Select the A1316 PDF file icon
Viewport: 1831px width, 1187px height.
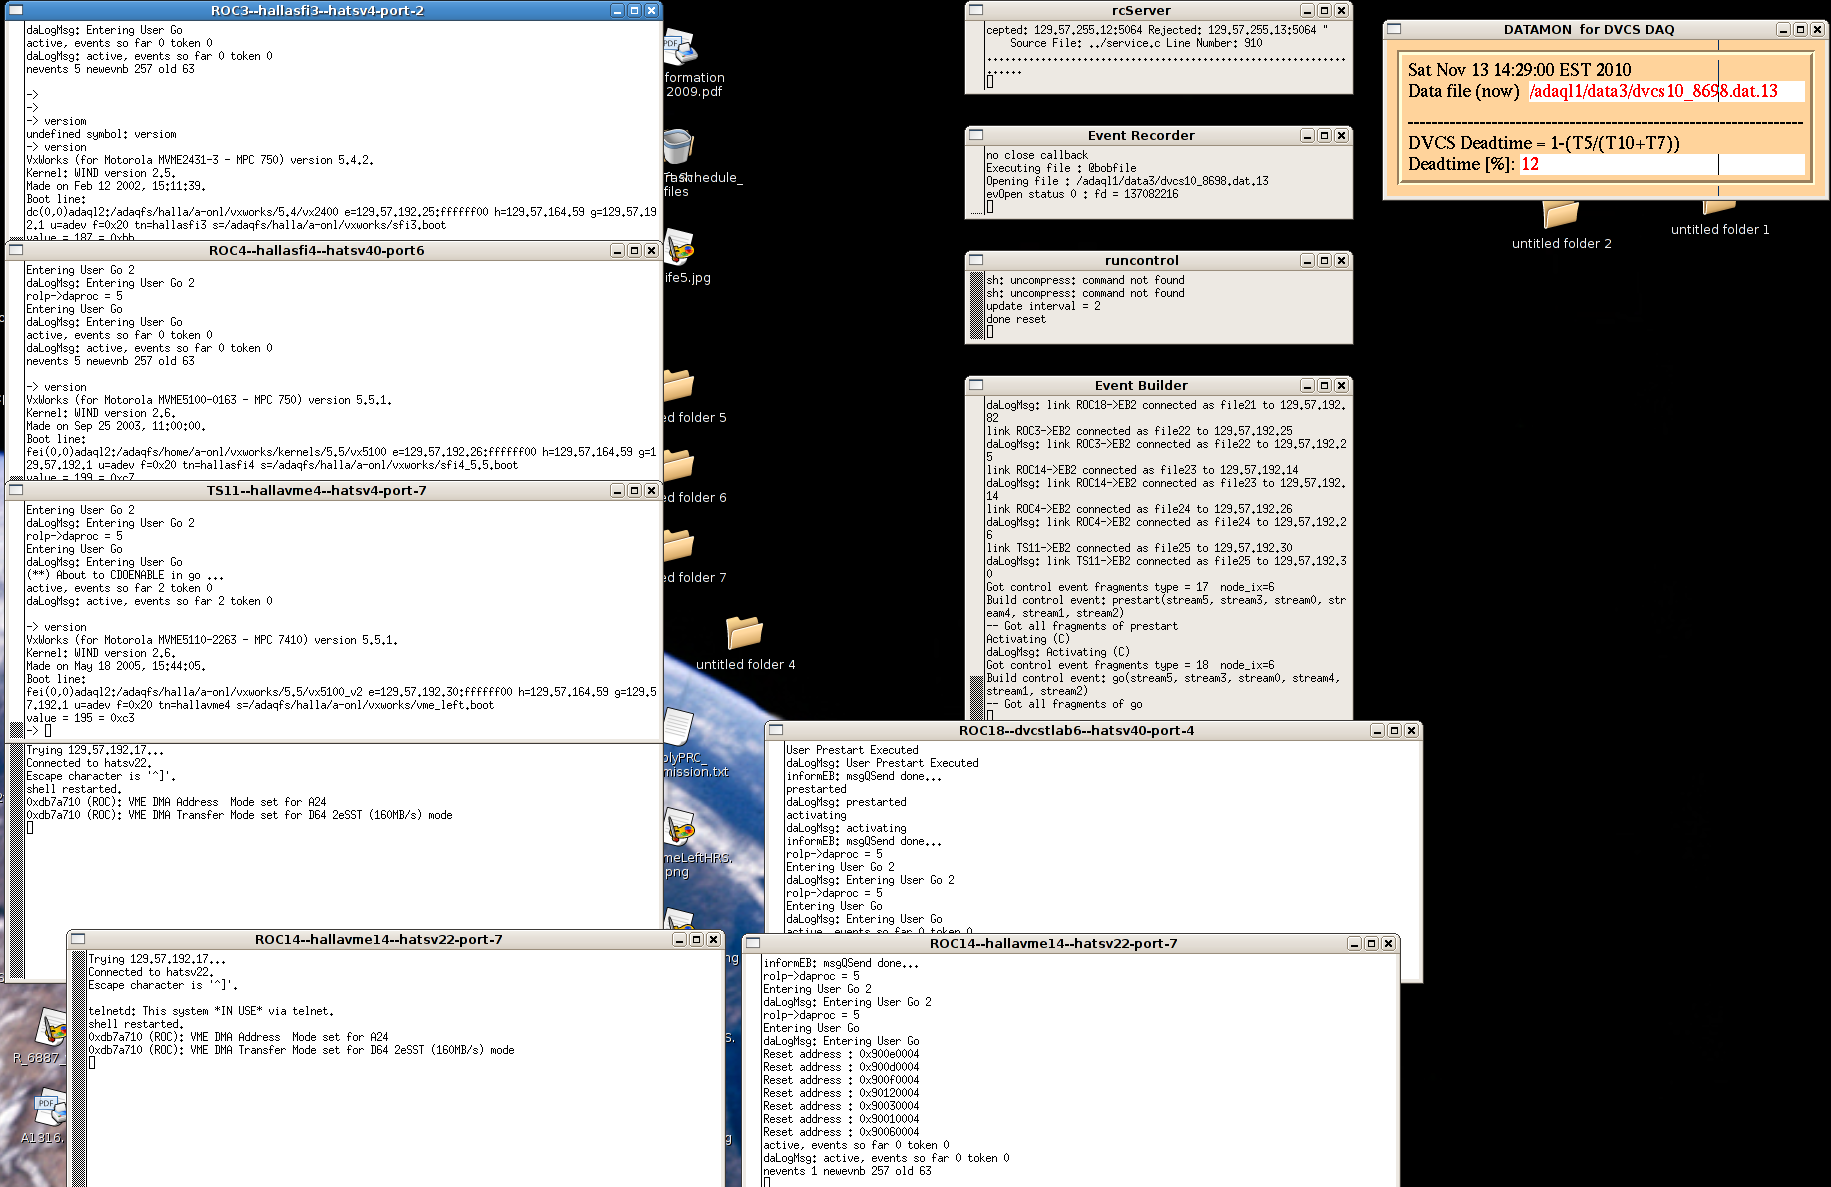point(48,1108)
